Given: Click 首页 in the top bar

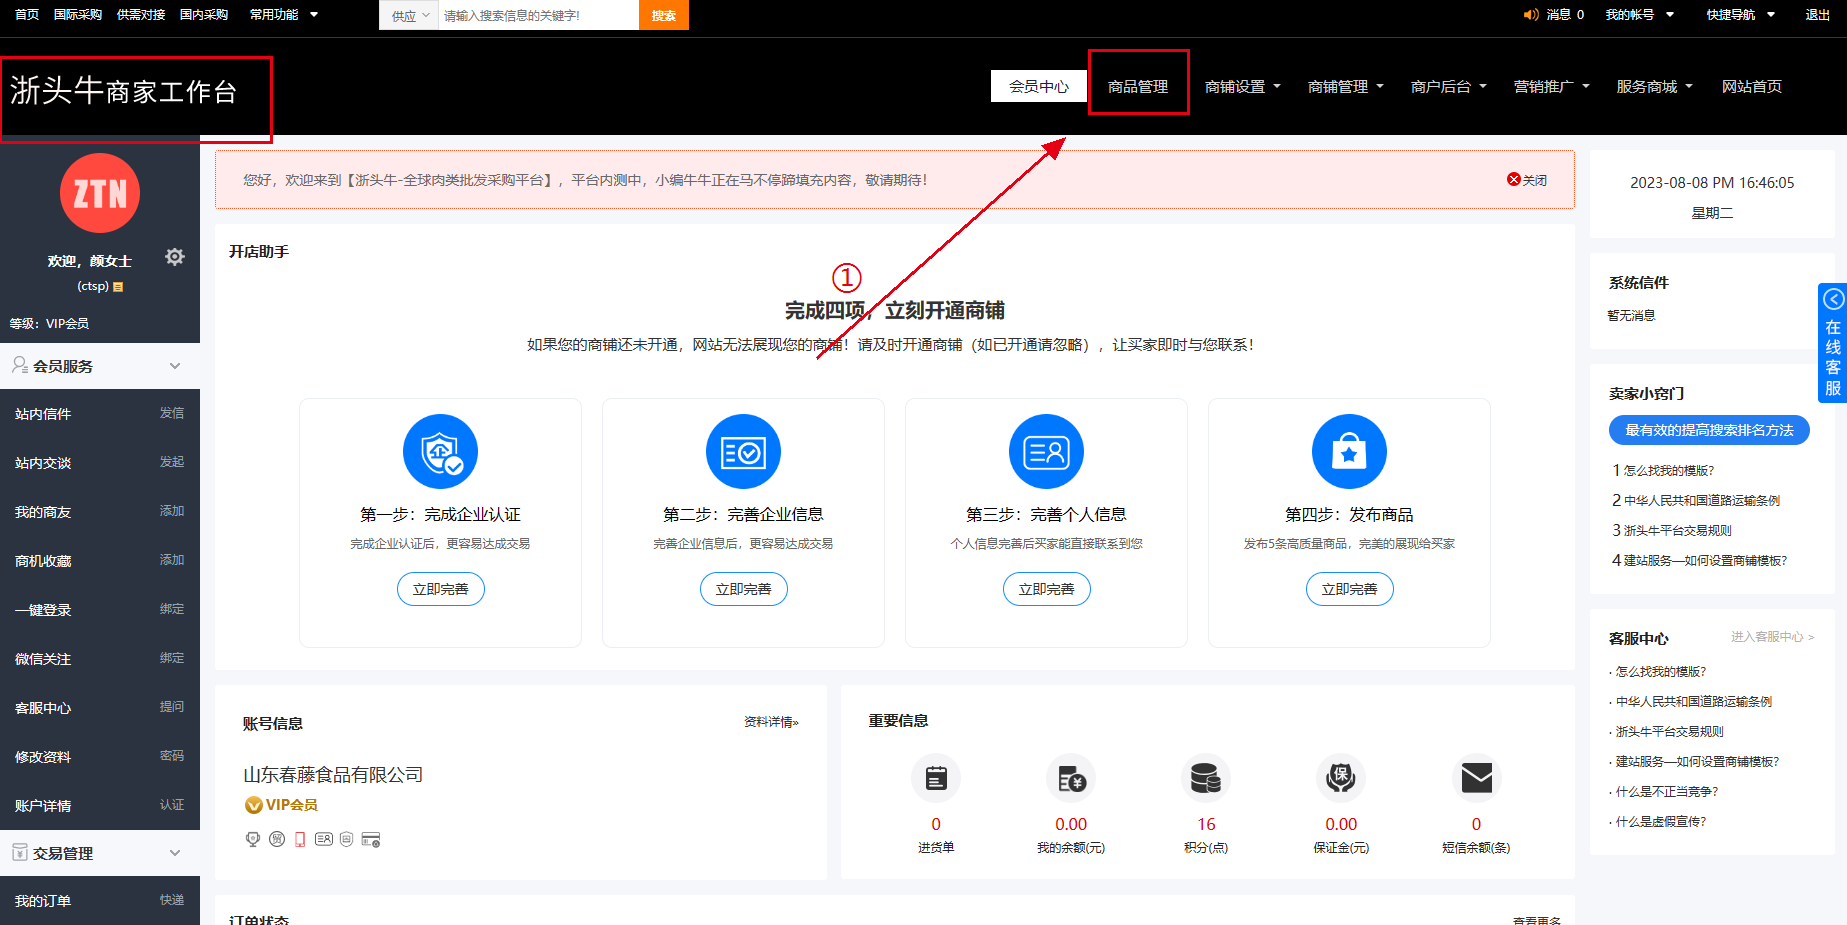Looking at the screenshot, I should (x=27, y=15).
